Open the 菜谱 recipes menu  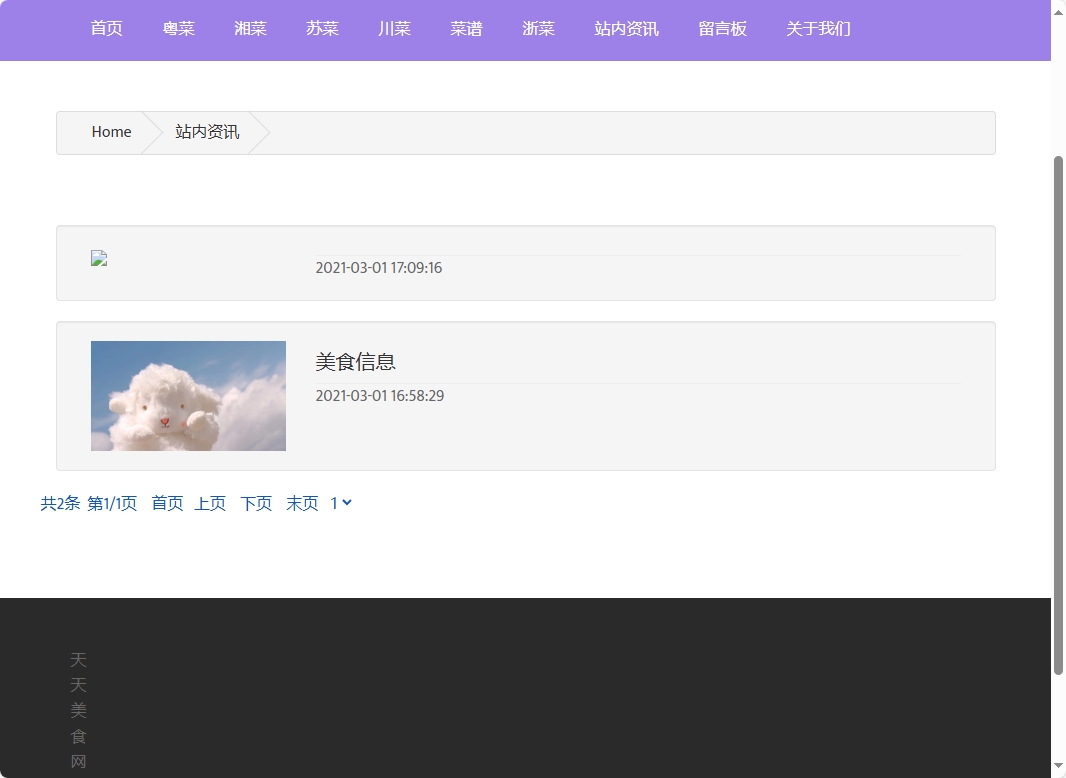466,29
